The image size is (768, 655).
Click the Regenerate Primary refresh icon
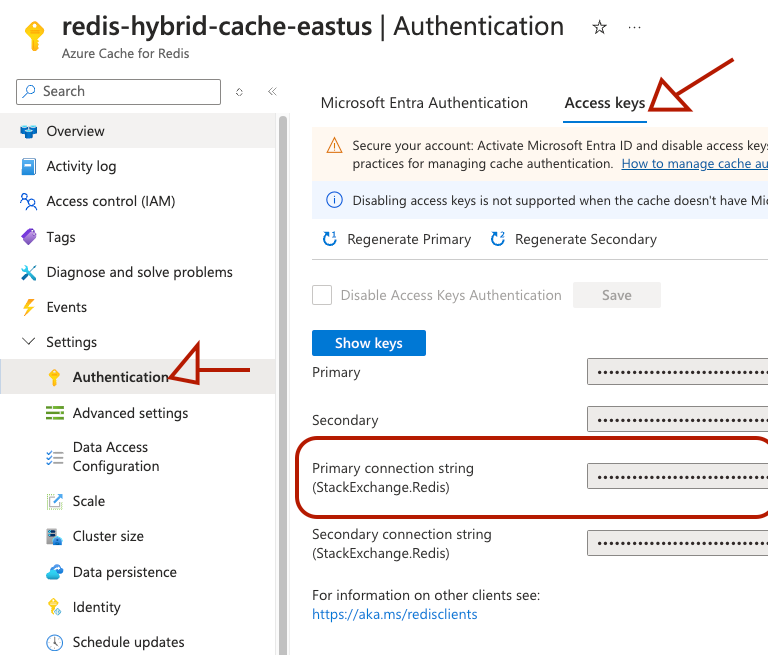(x=330, y=239)
